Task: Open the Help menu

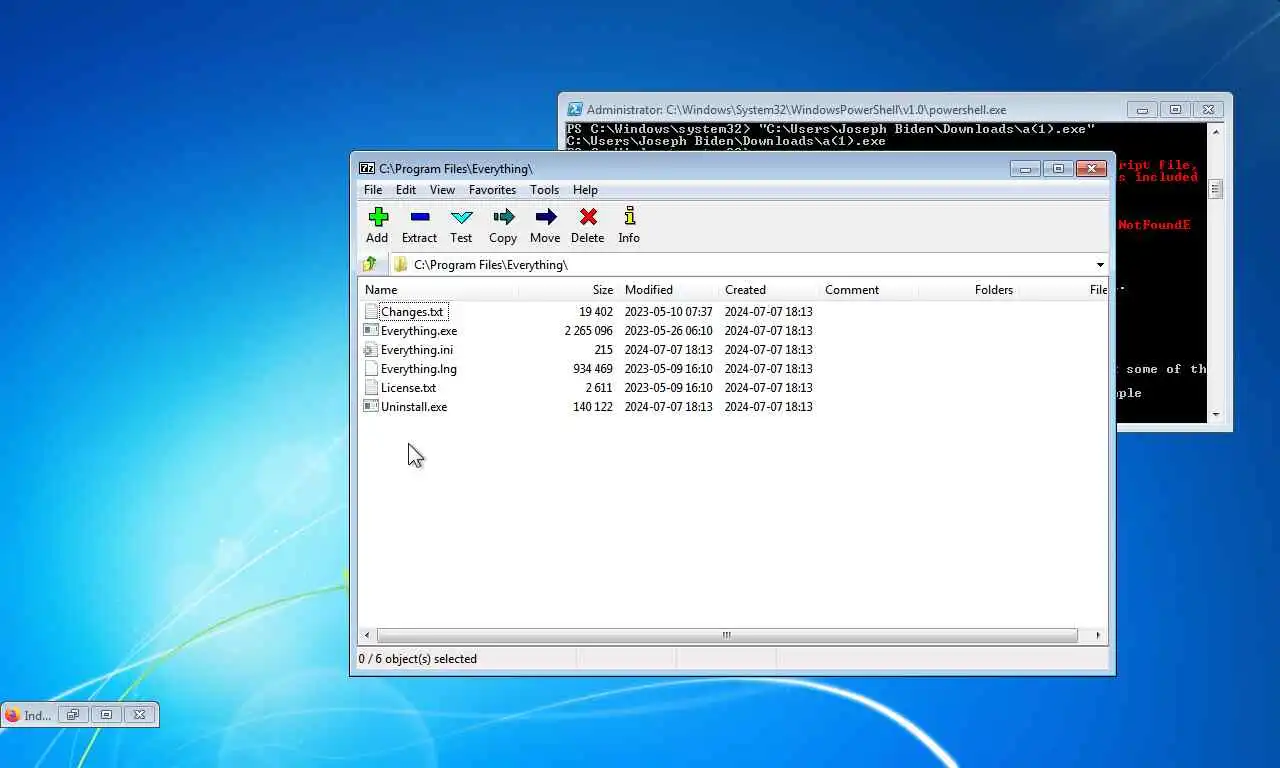Action: click(x=586, y=190)
